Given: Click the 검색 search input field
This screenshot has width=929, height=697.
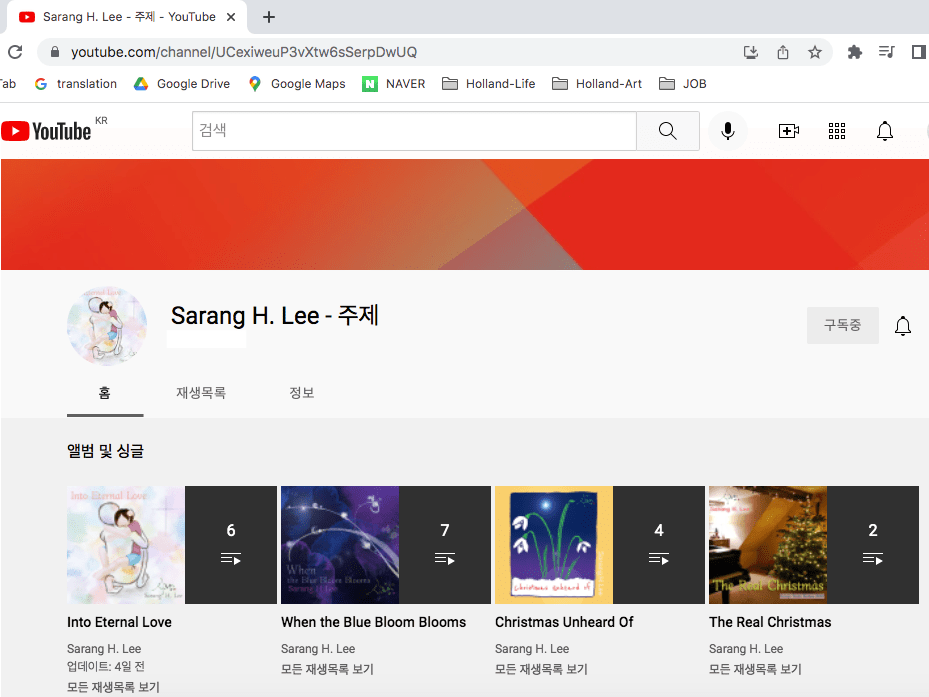Looking at the screenshot, I should [414, 131].
